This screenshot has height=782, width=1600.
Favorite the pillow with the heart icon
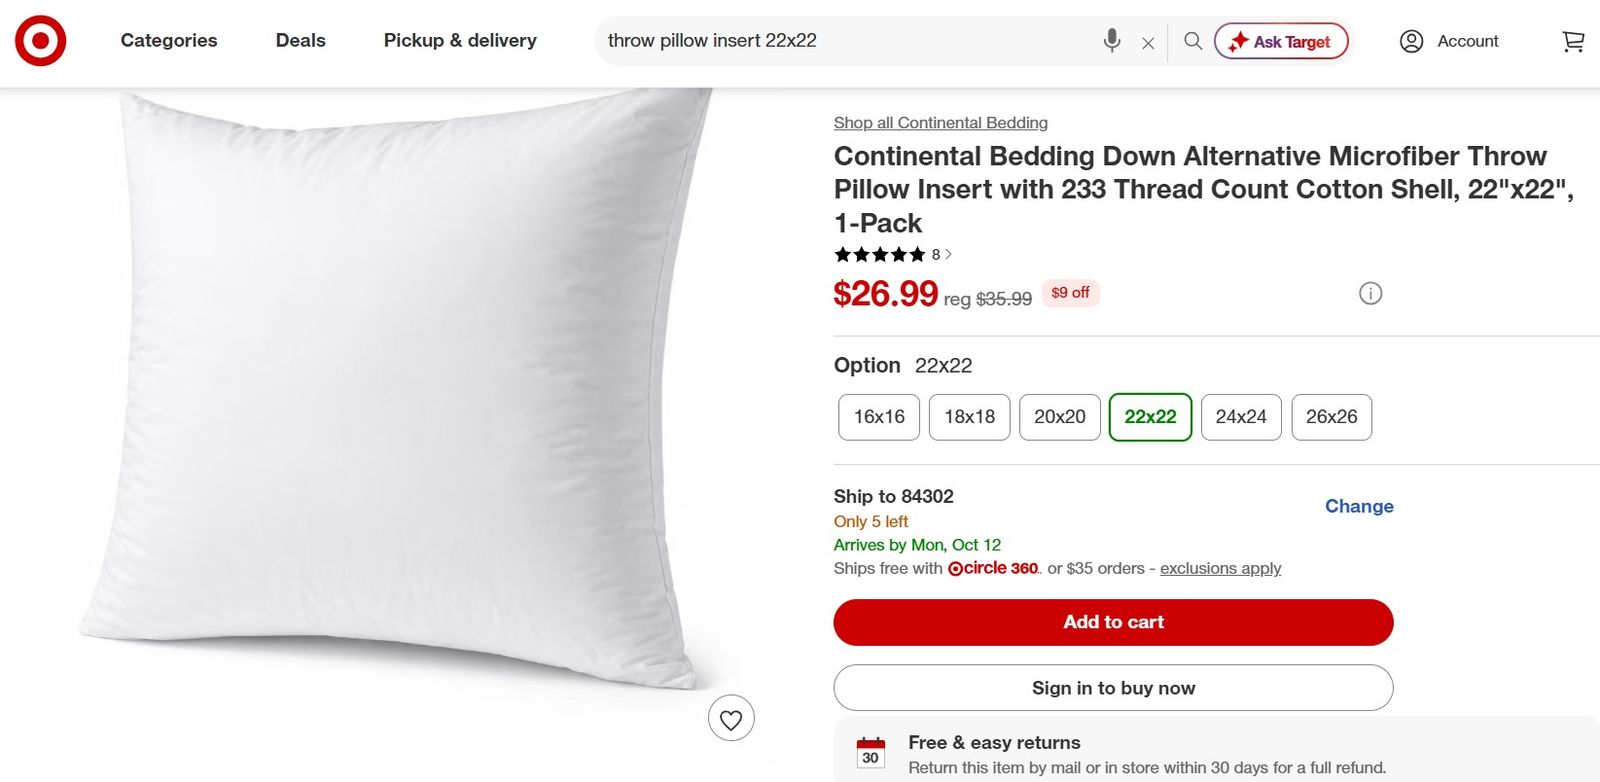(731, 719)
